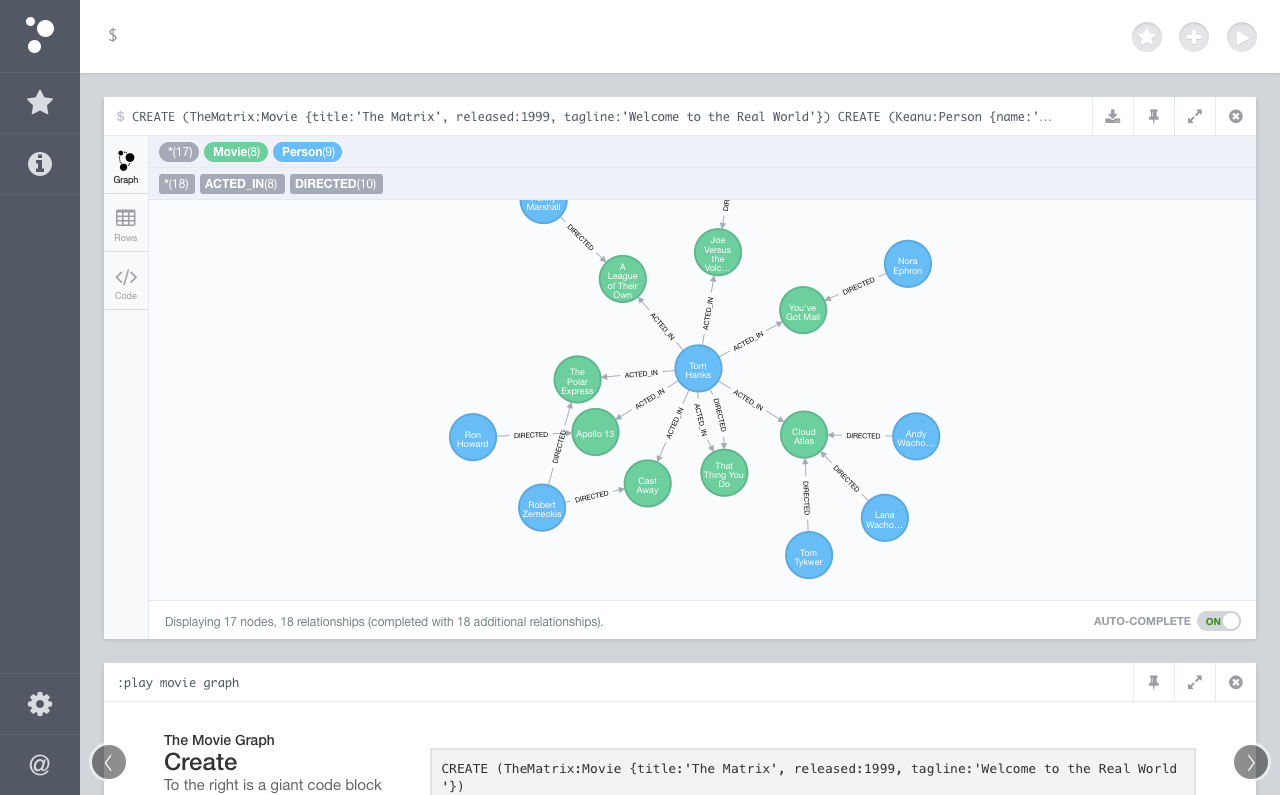Expand the graph result frame to fullscreen

coord(1195,116)
